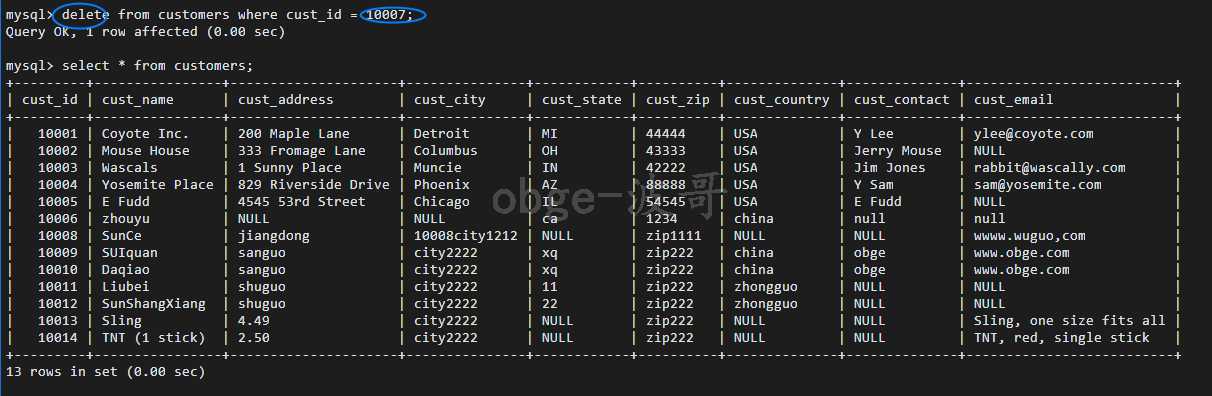Select the customer name SunShangXiang

pyautogui.click(x=154, y=304)
